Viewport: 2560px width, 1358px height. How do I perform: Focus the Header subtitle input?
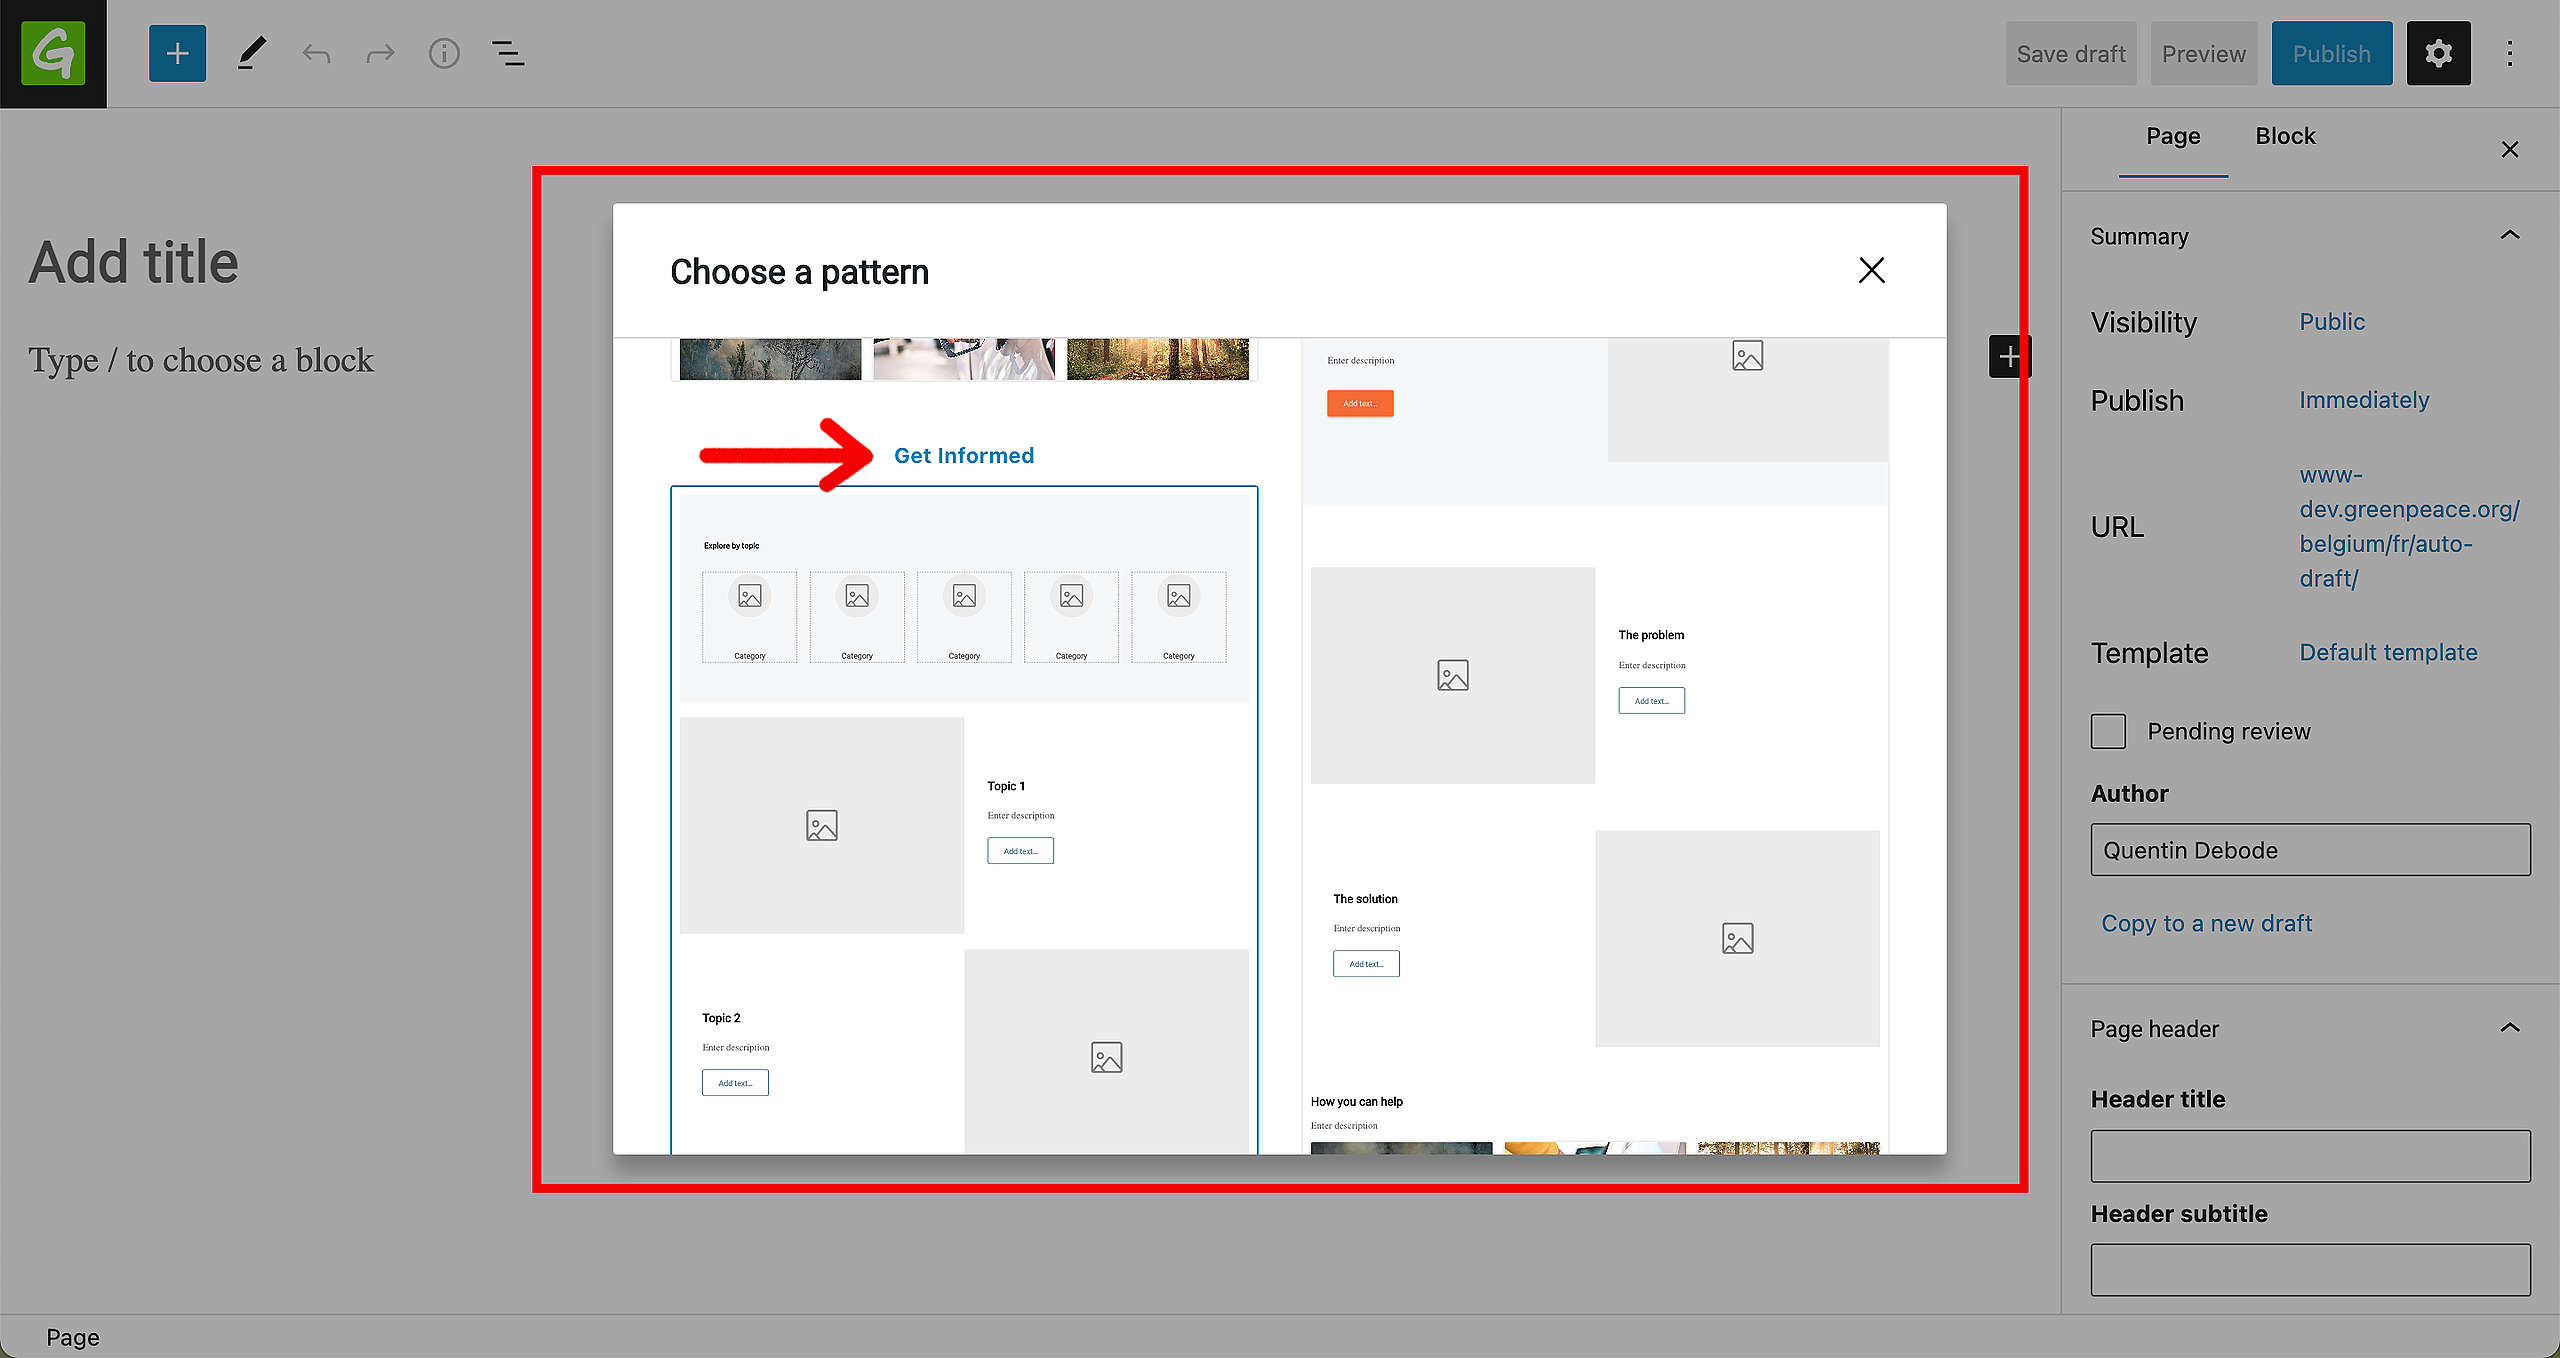coord(2310,1270)
